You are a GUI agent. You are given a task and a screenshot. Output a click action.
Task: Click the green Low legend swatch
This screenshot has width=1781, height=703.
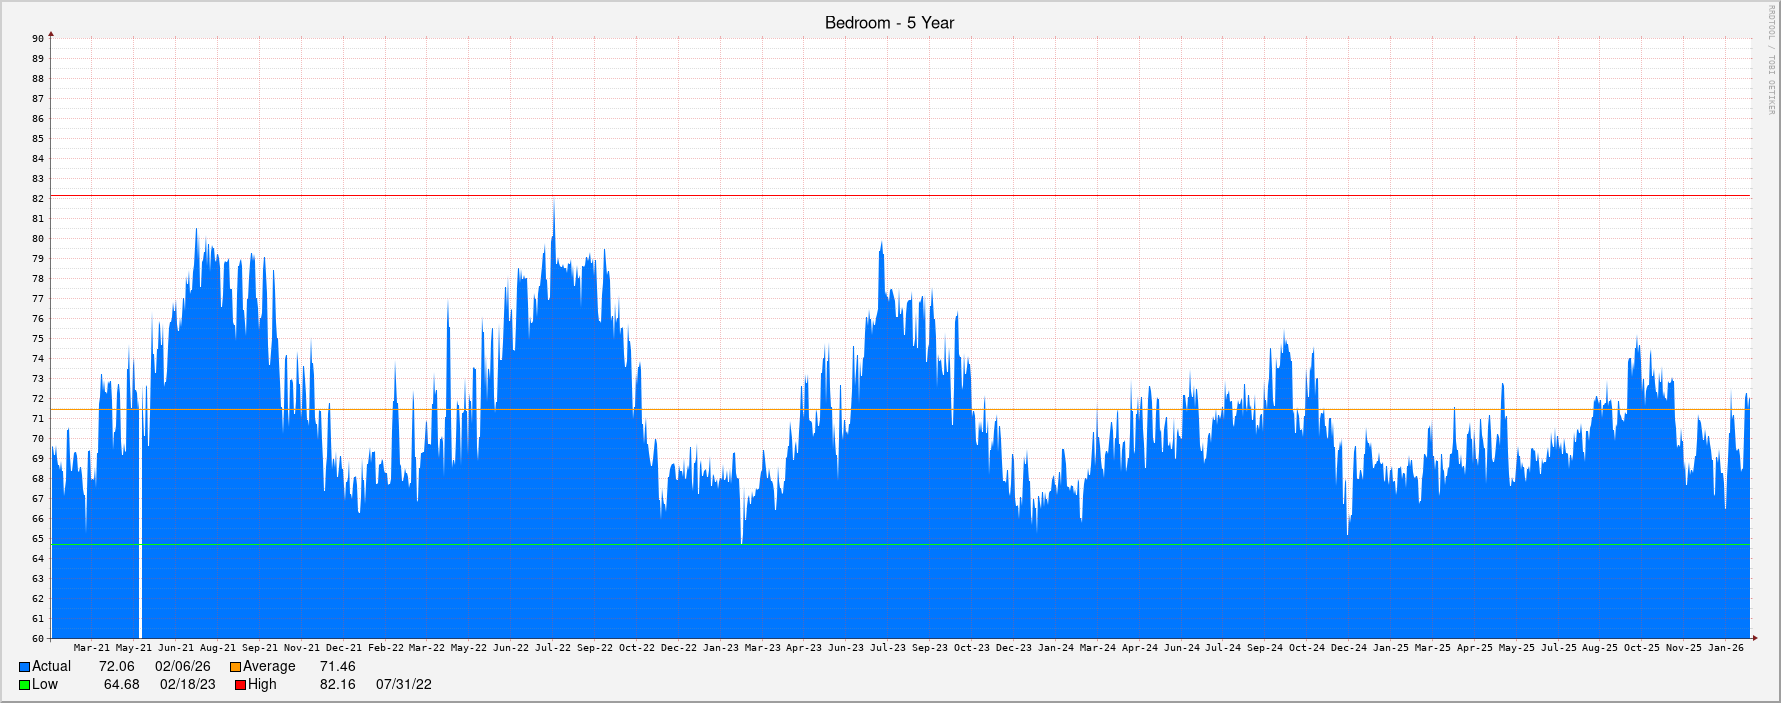click(24, 685)
